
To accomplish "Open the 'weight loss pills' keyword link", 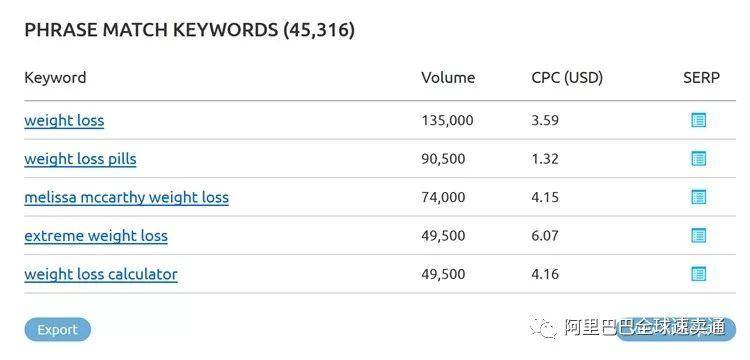I will pyautogui.click(x=80, y=159).
